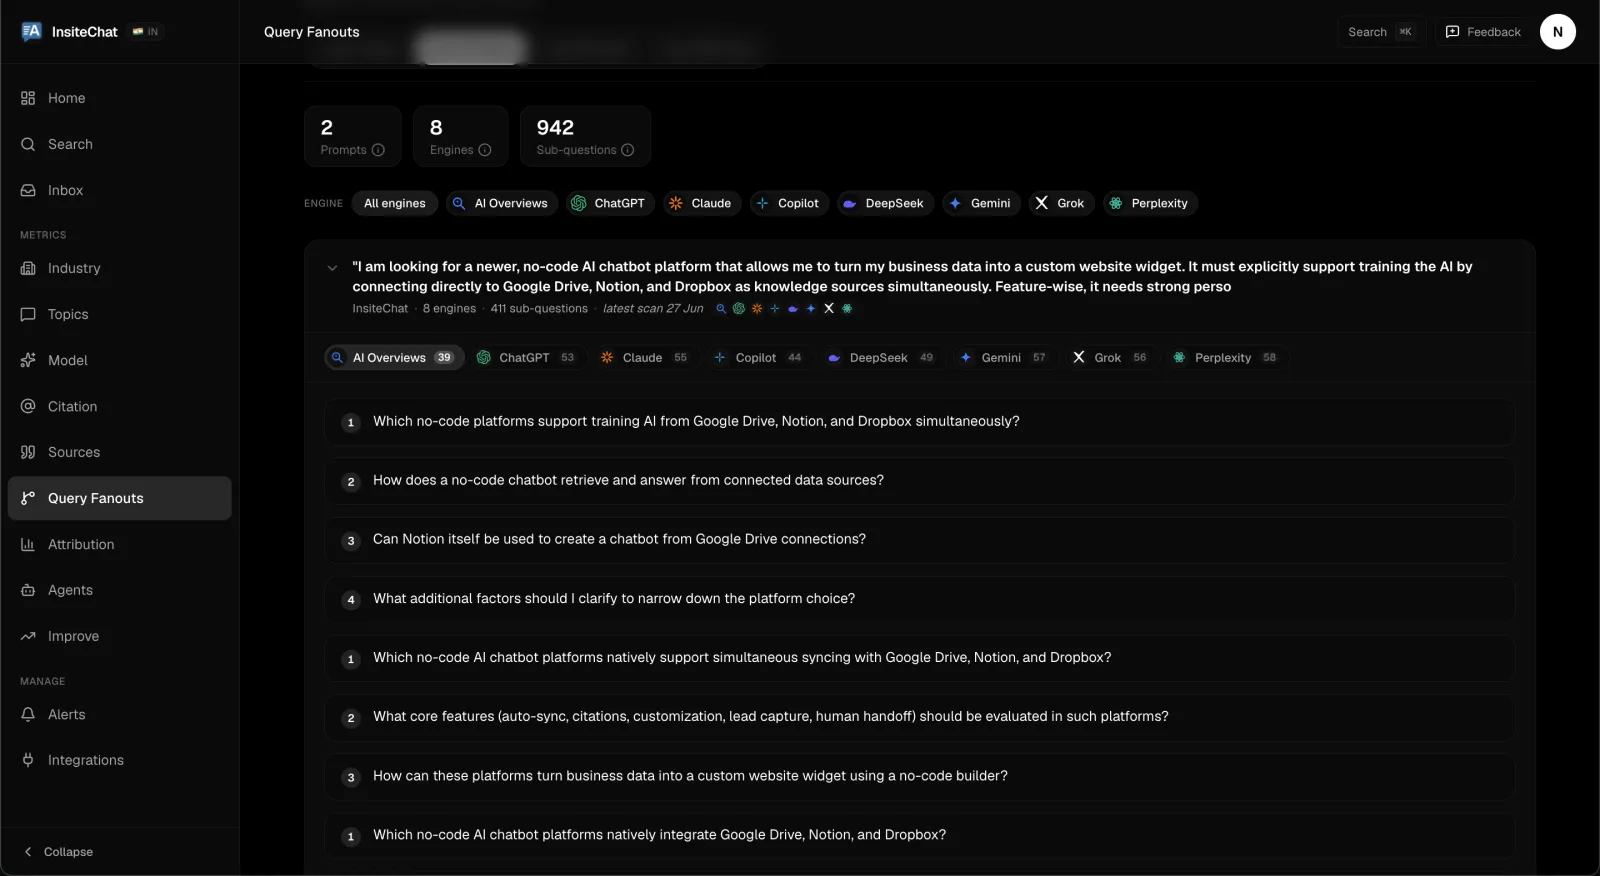Collapse the sidebar
This screenshot has height=876, width=1600.
click(58, 852)
